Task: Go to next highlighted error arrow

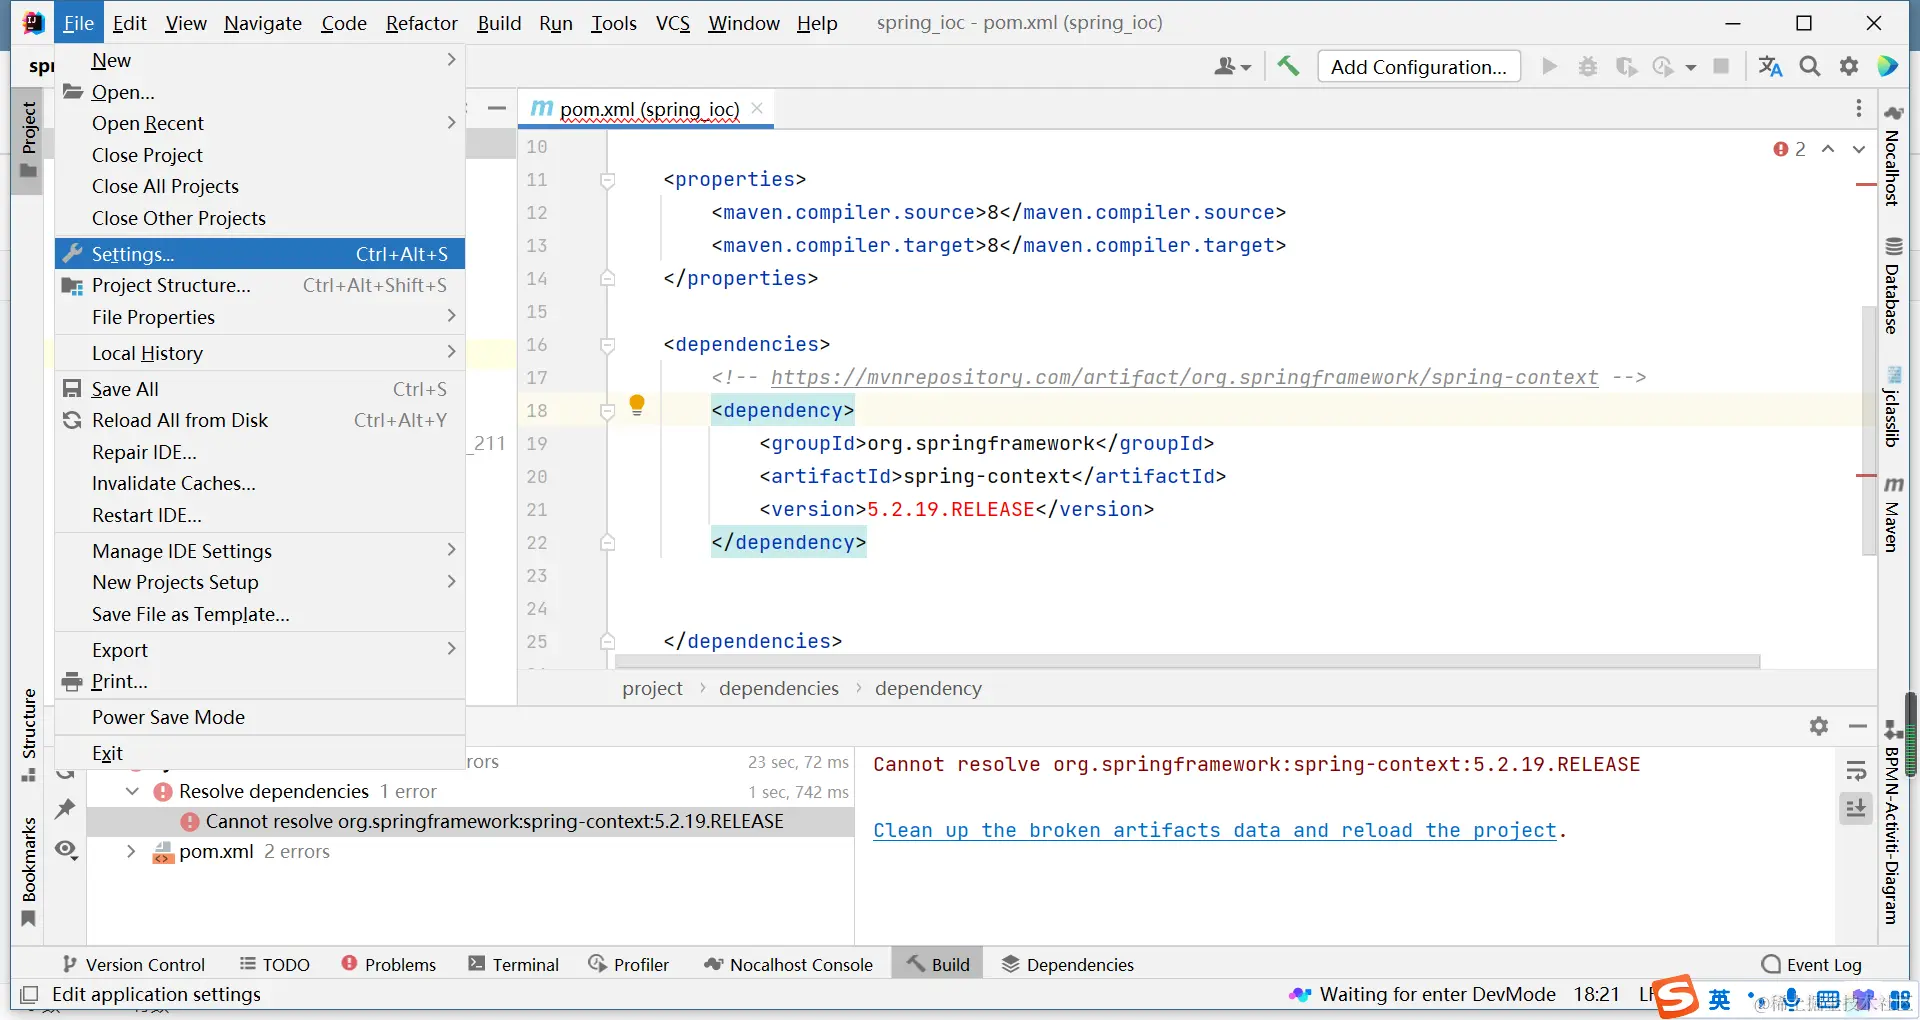Action: 1859,149
